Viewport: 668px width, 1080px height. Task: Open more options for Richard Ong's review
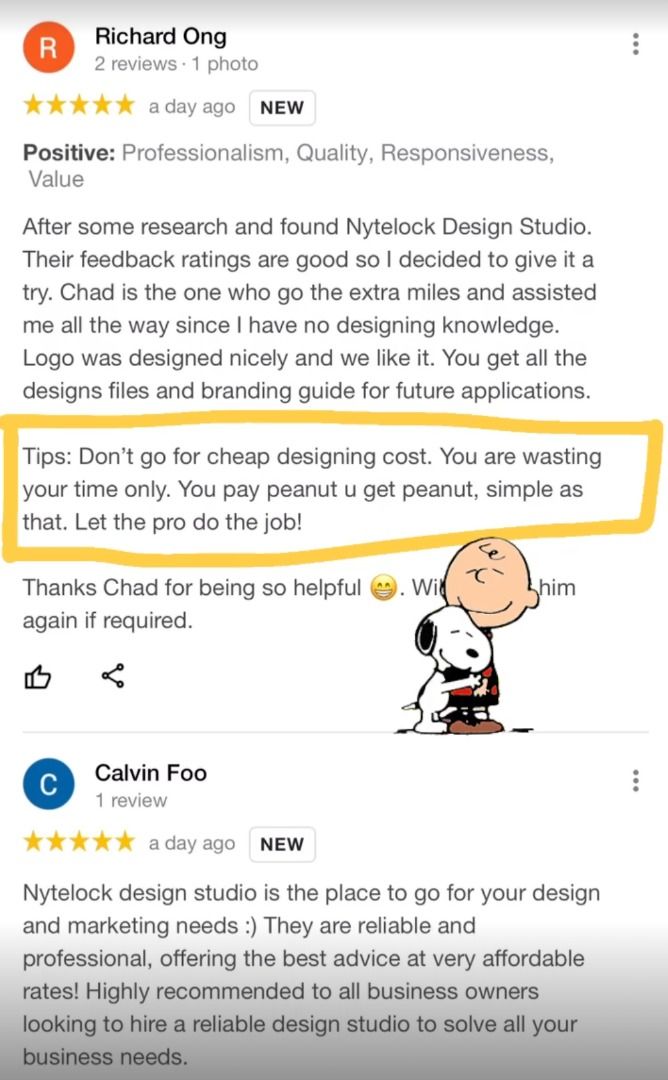(636, 44)
